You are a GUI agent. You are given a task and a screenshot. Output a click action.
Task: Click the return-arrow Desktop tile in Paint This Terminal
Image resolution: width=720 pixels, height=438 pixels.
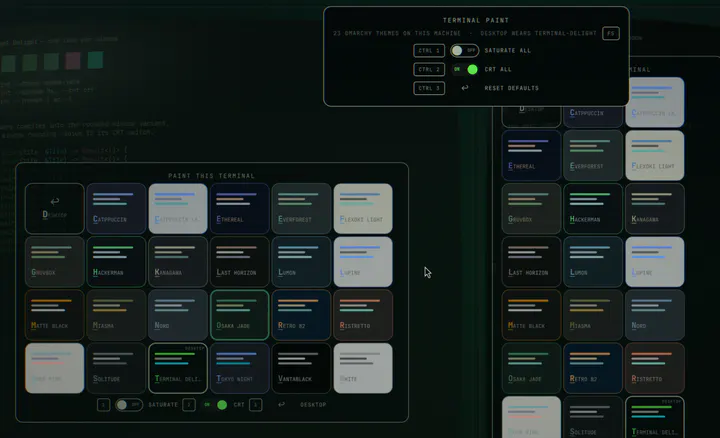[x=55, y=209]
